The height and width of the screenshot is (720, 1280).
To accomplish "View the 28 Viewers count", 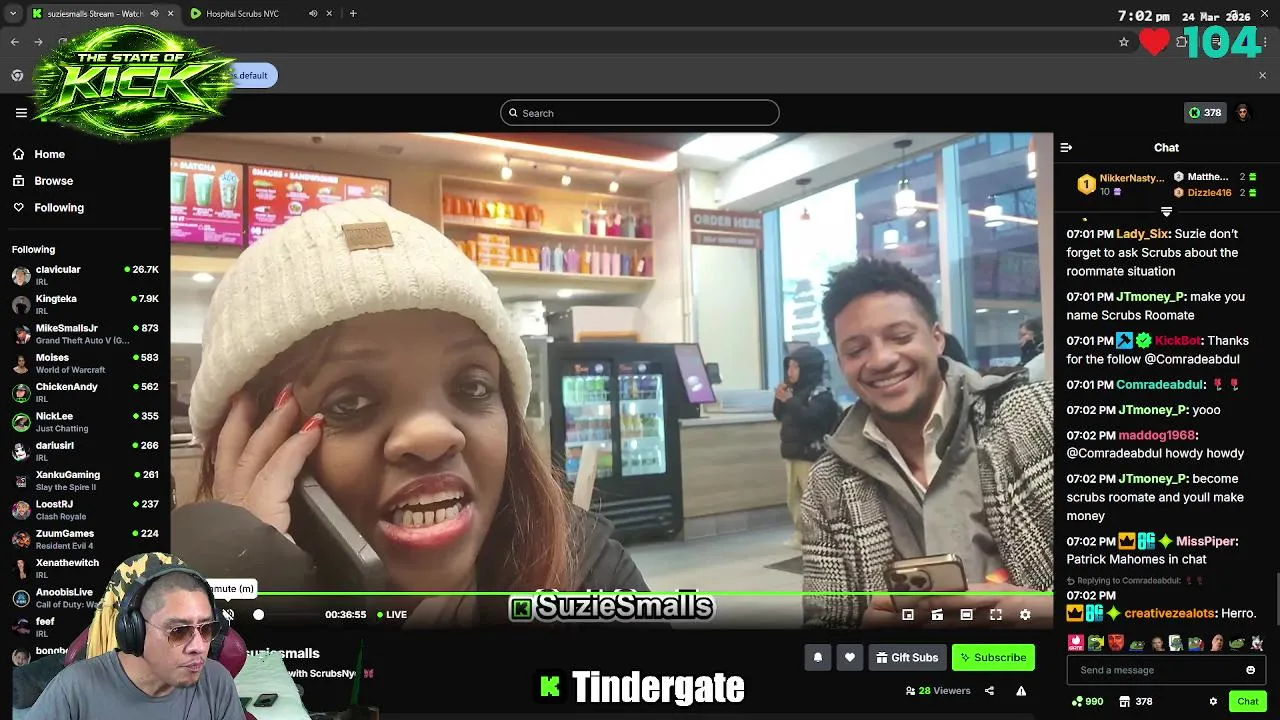I will tap(938, 690).
